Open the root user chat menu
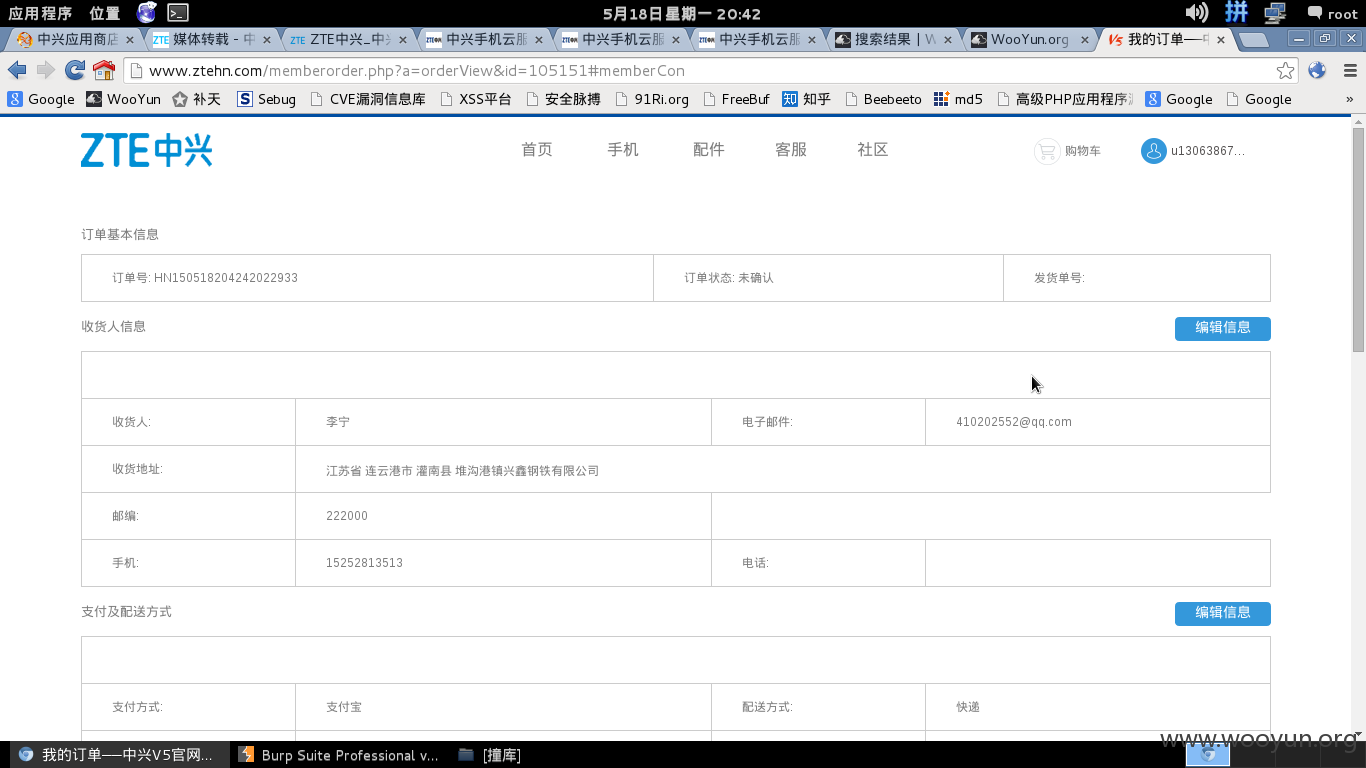This screenshot has width=1366, height=768. point(1333,13)
